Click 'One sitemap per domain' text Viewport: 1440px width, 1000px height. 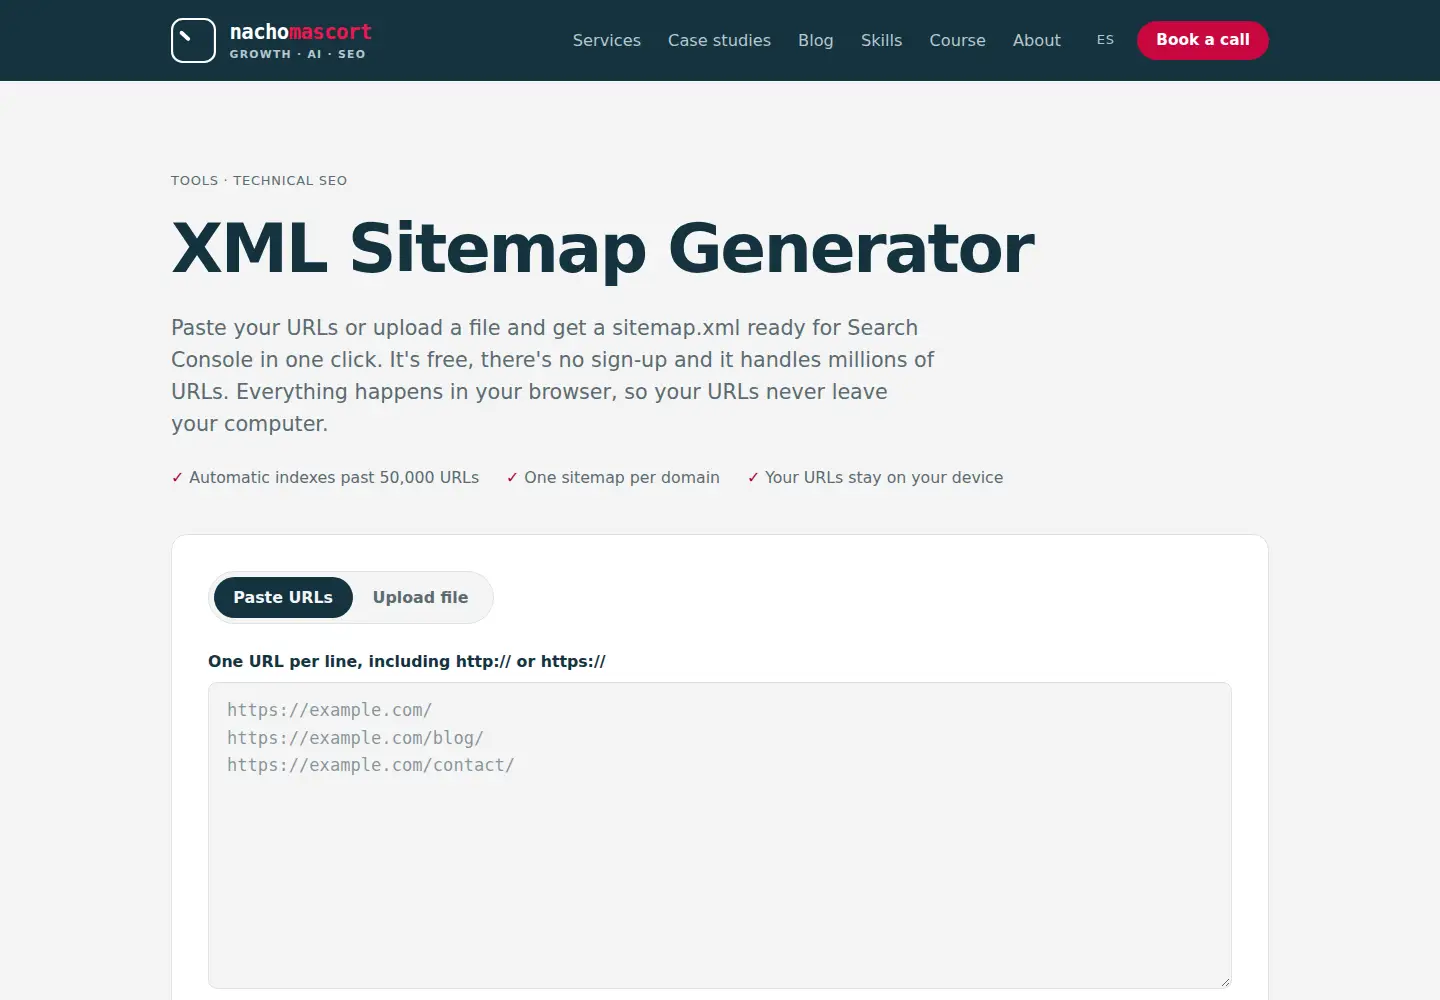tap(622, 478)
